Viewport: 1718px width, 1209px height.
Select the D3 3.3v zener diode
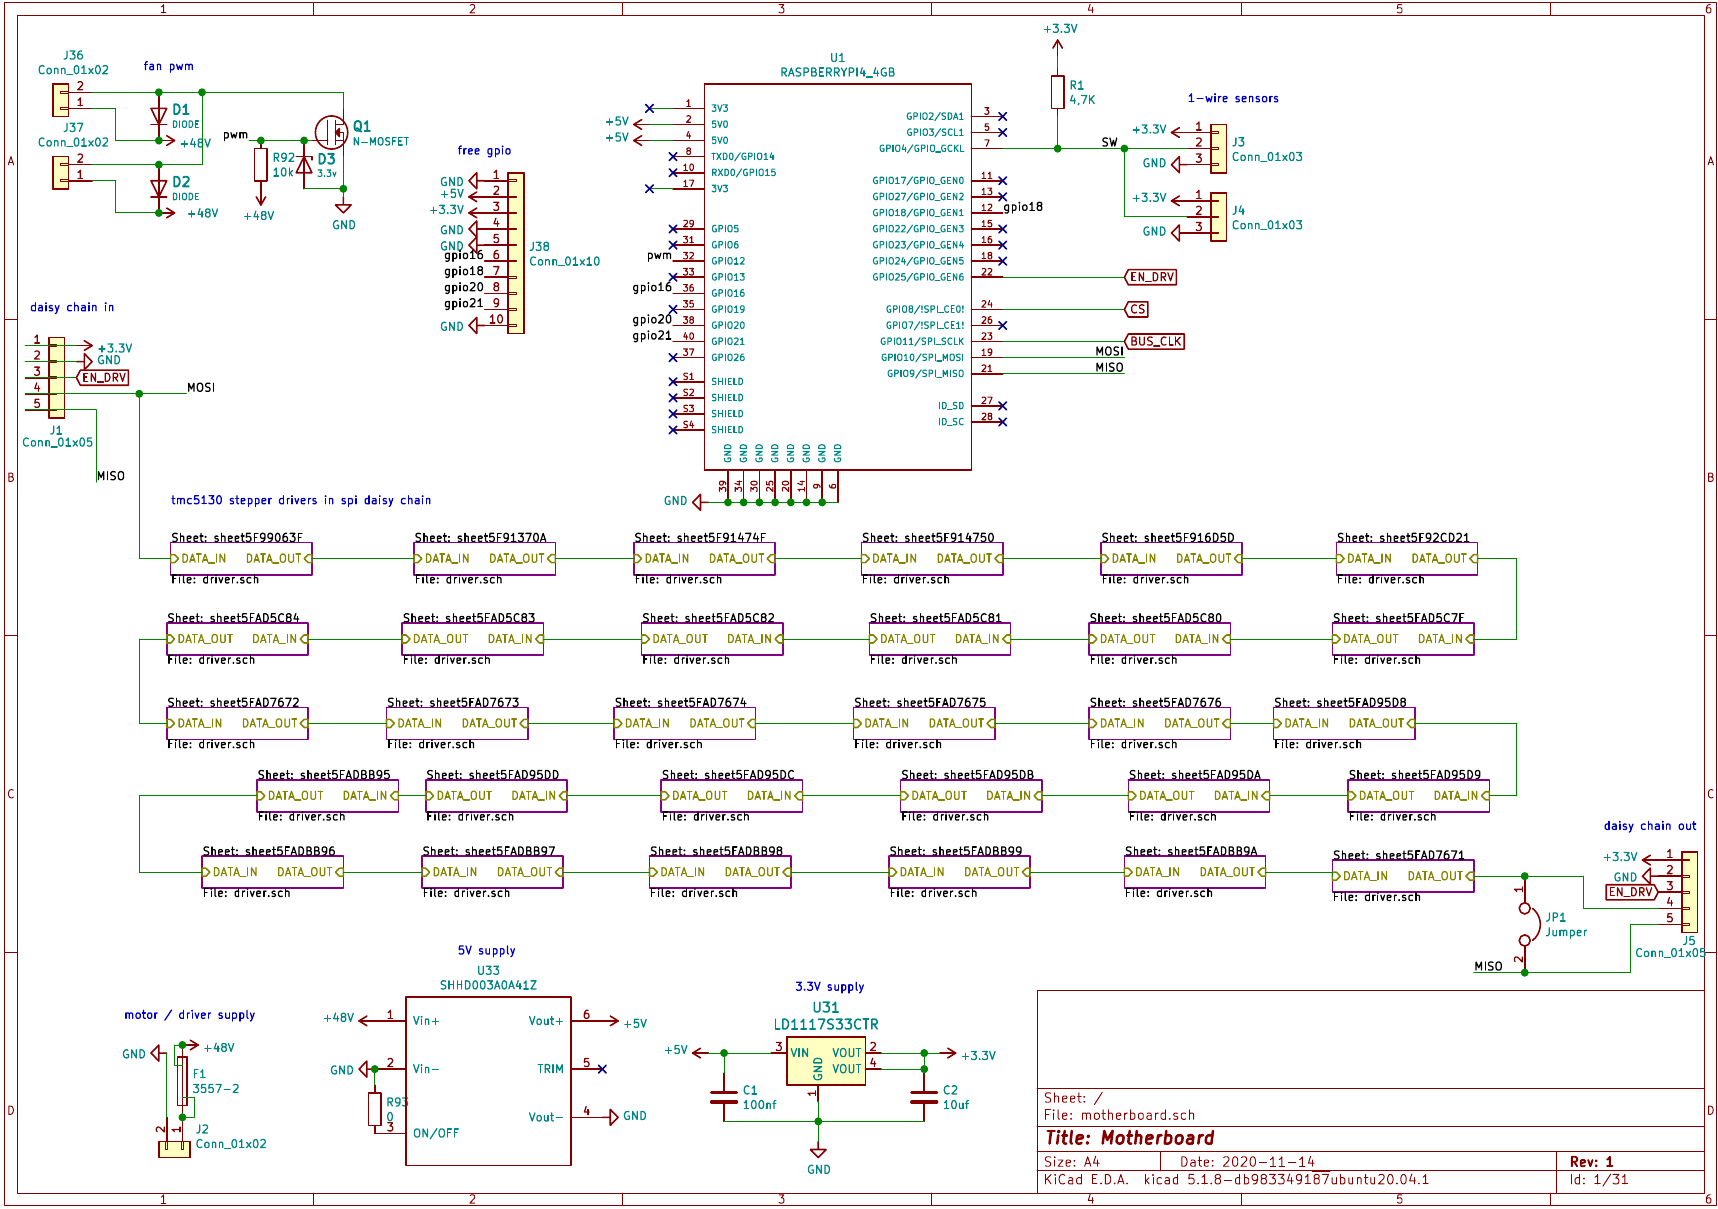pyautogui.click(x=305, y=164)
